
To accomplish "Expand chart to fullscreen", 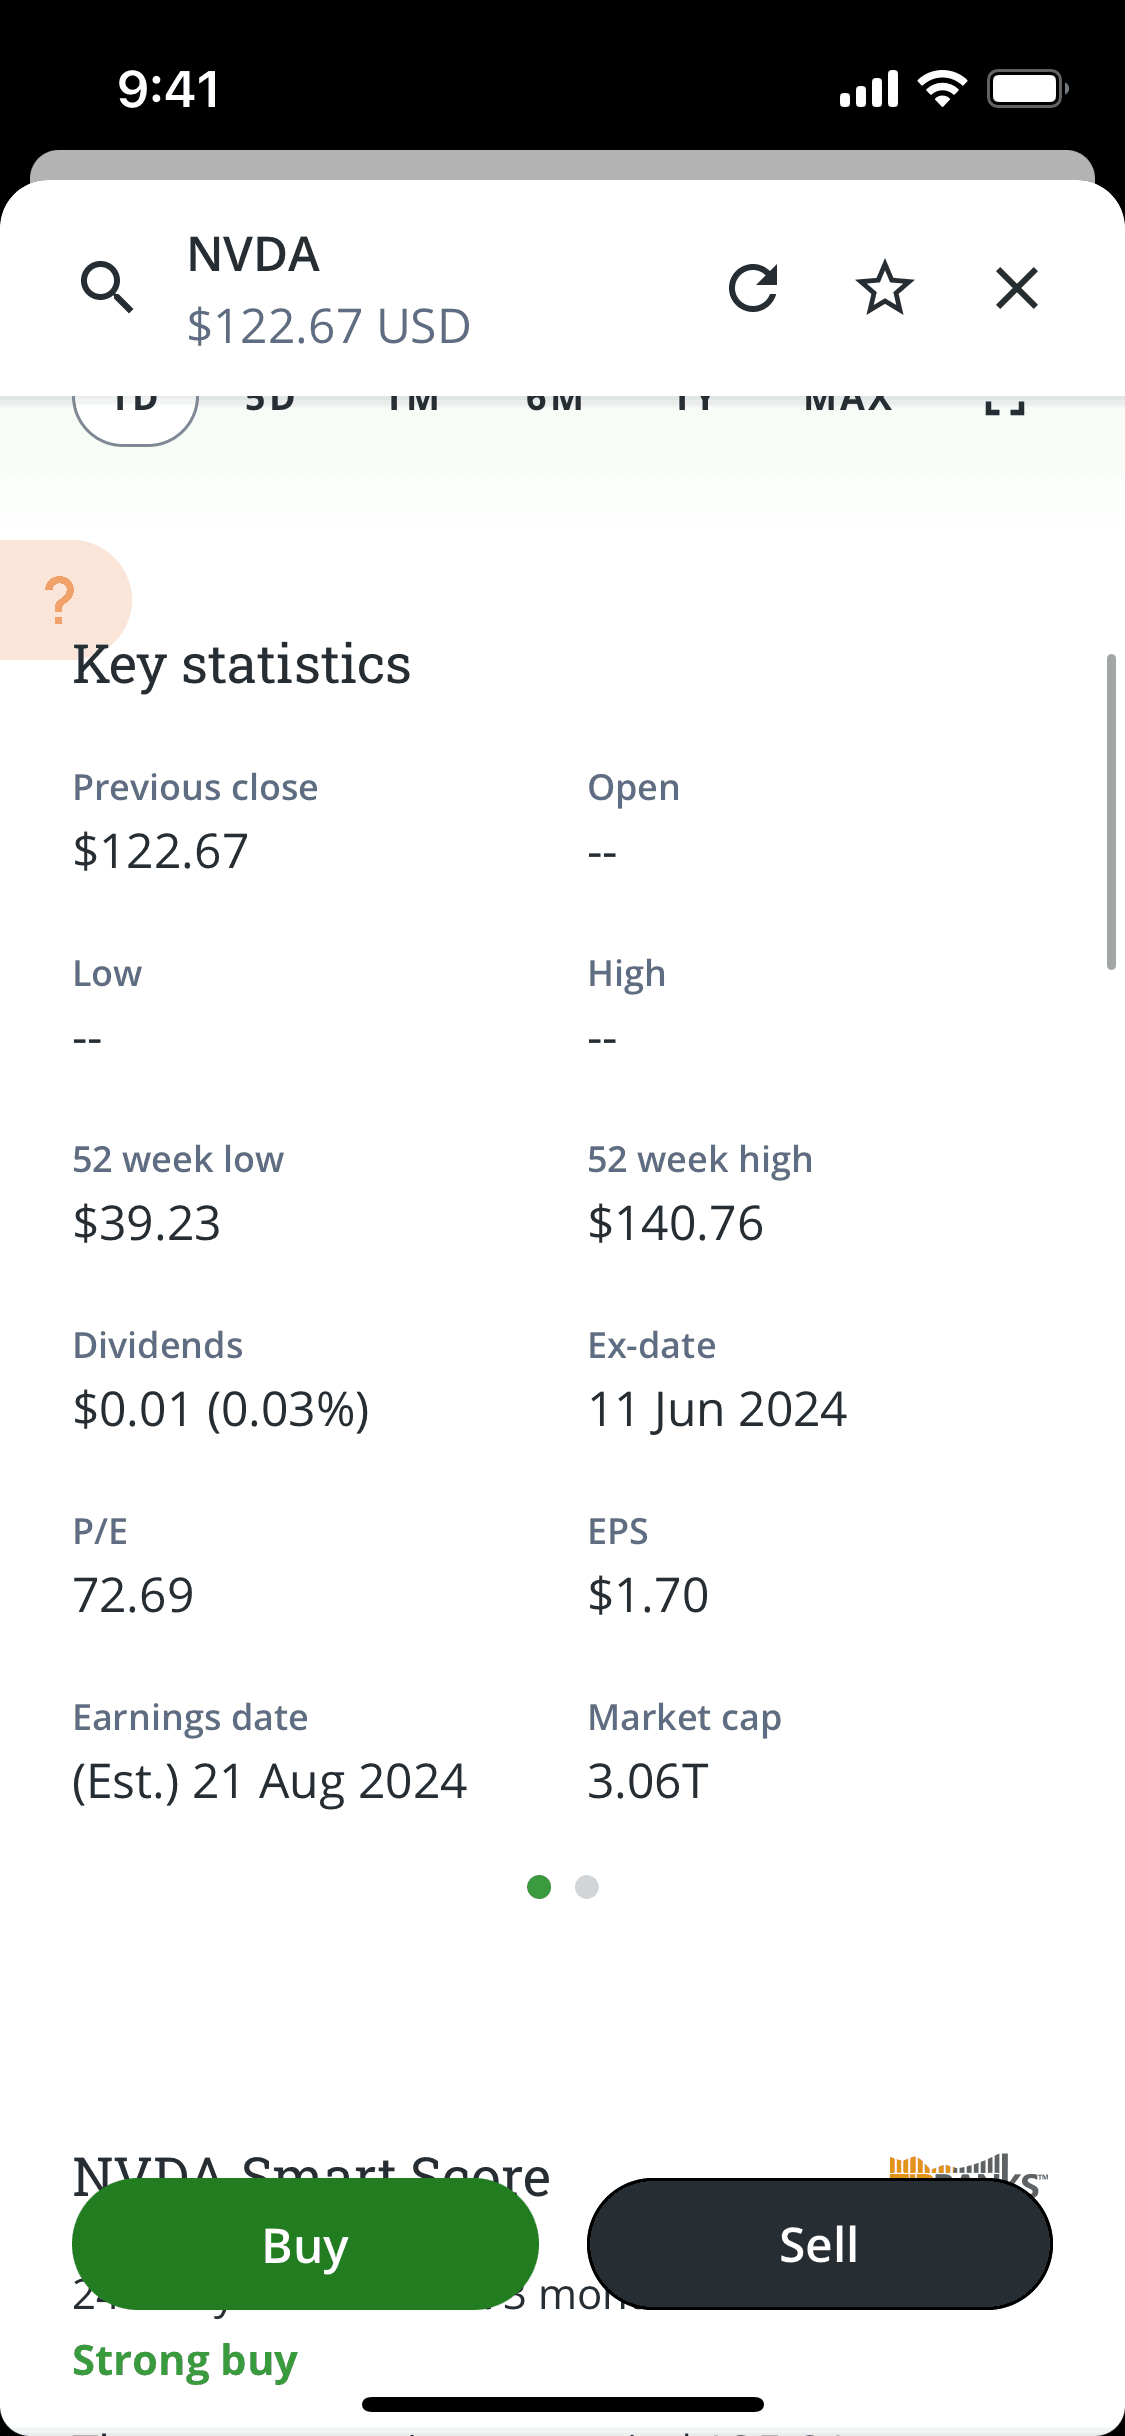I will tap(1004, 407).
